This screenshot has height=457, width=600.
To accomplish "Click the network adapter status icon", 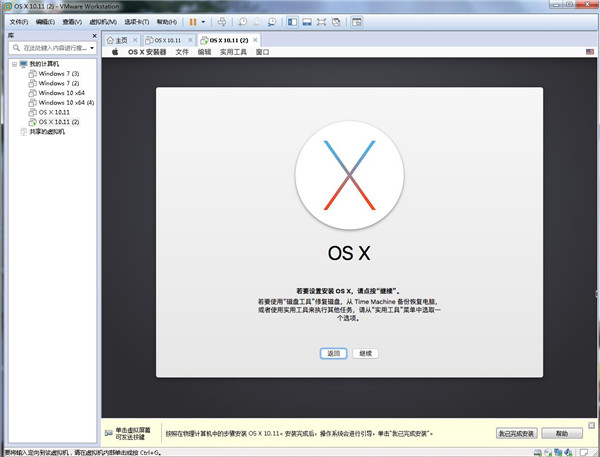I will coord(558,453).
